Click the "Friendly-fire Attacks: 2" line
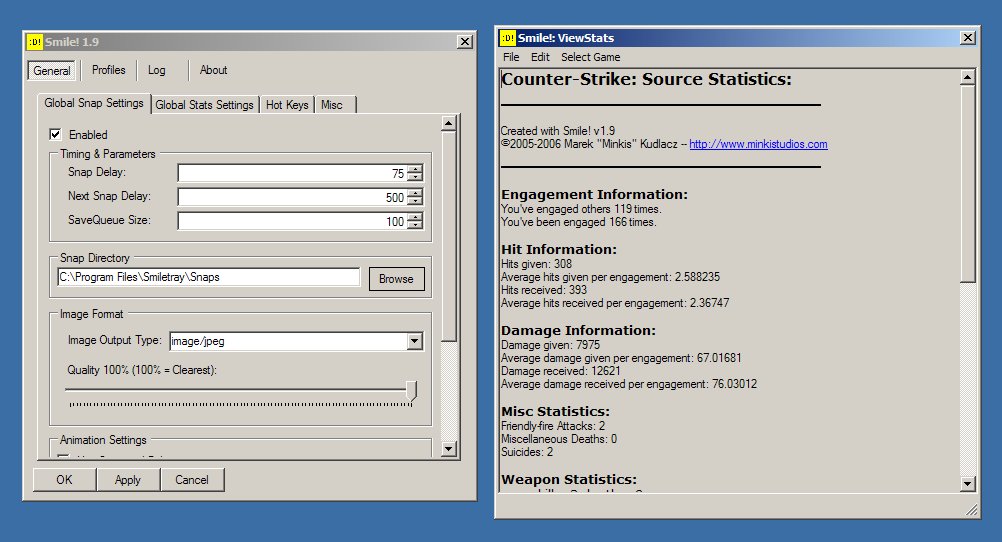 tap(553, 426)
